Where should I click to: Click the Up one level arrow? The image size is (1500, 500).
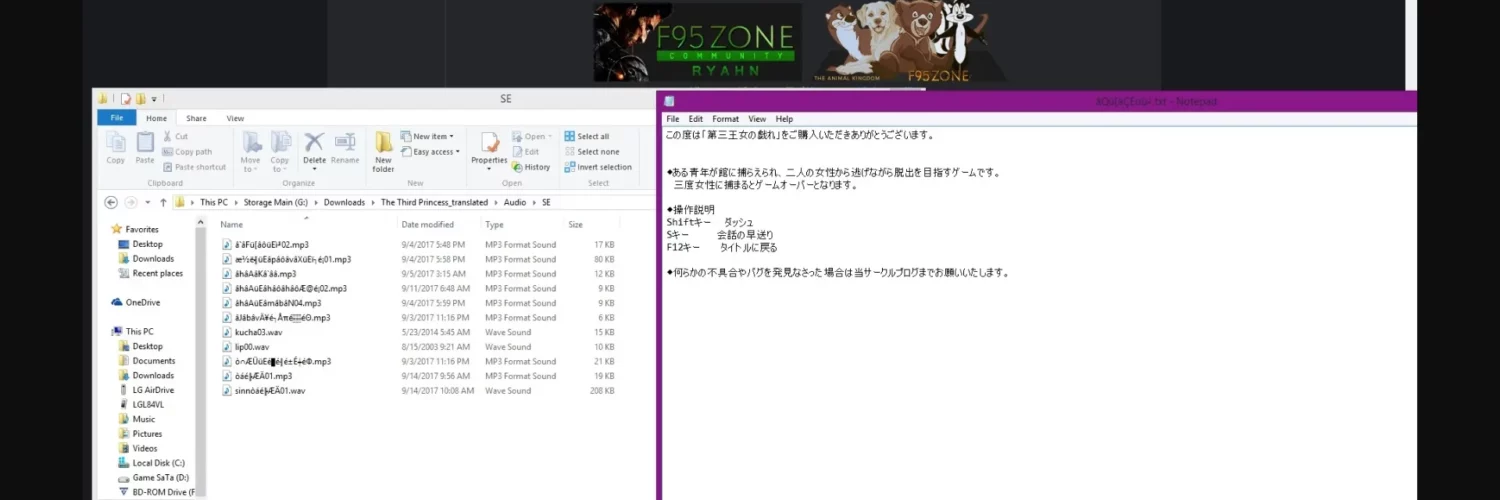click(163, 202)
